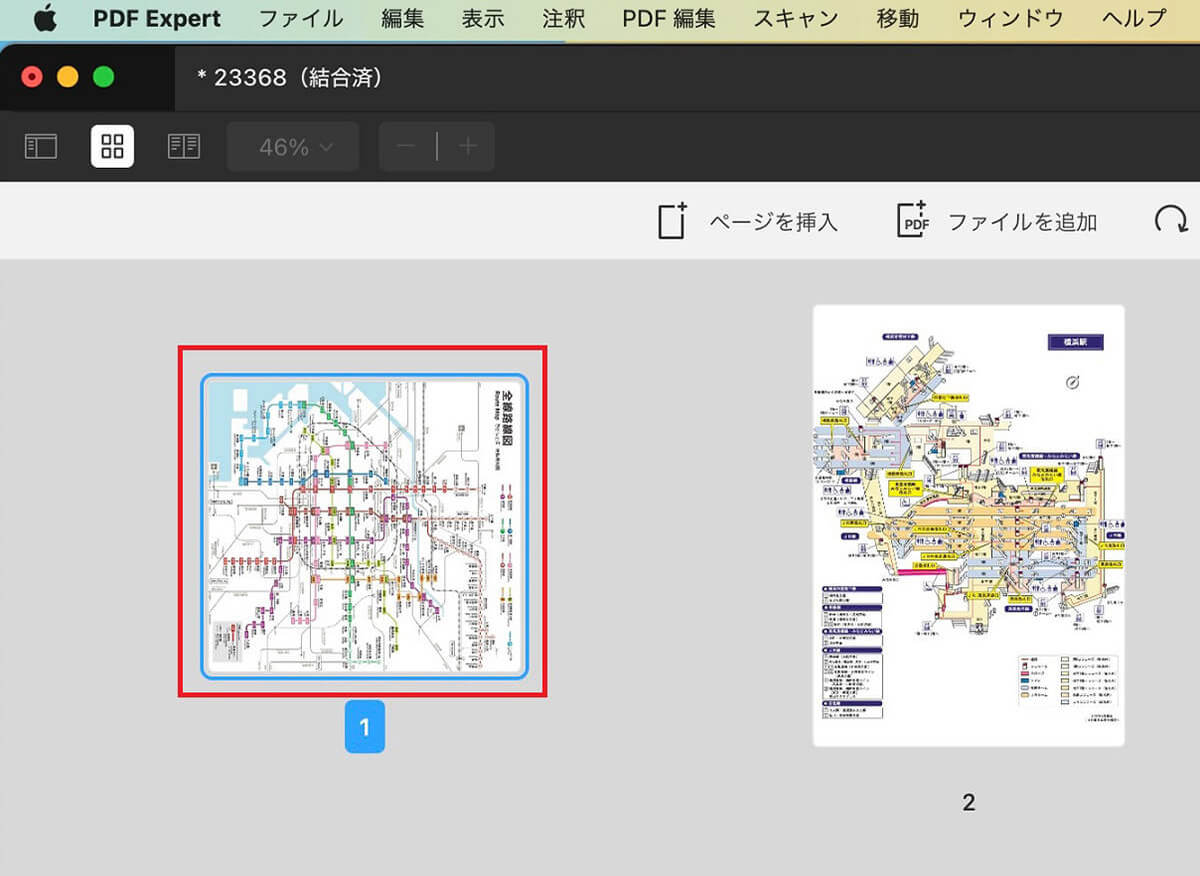Open the 表示 menu

tap(483, 18)
